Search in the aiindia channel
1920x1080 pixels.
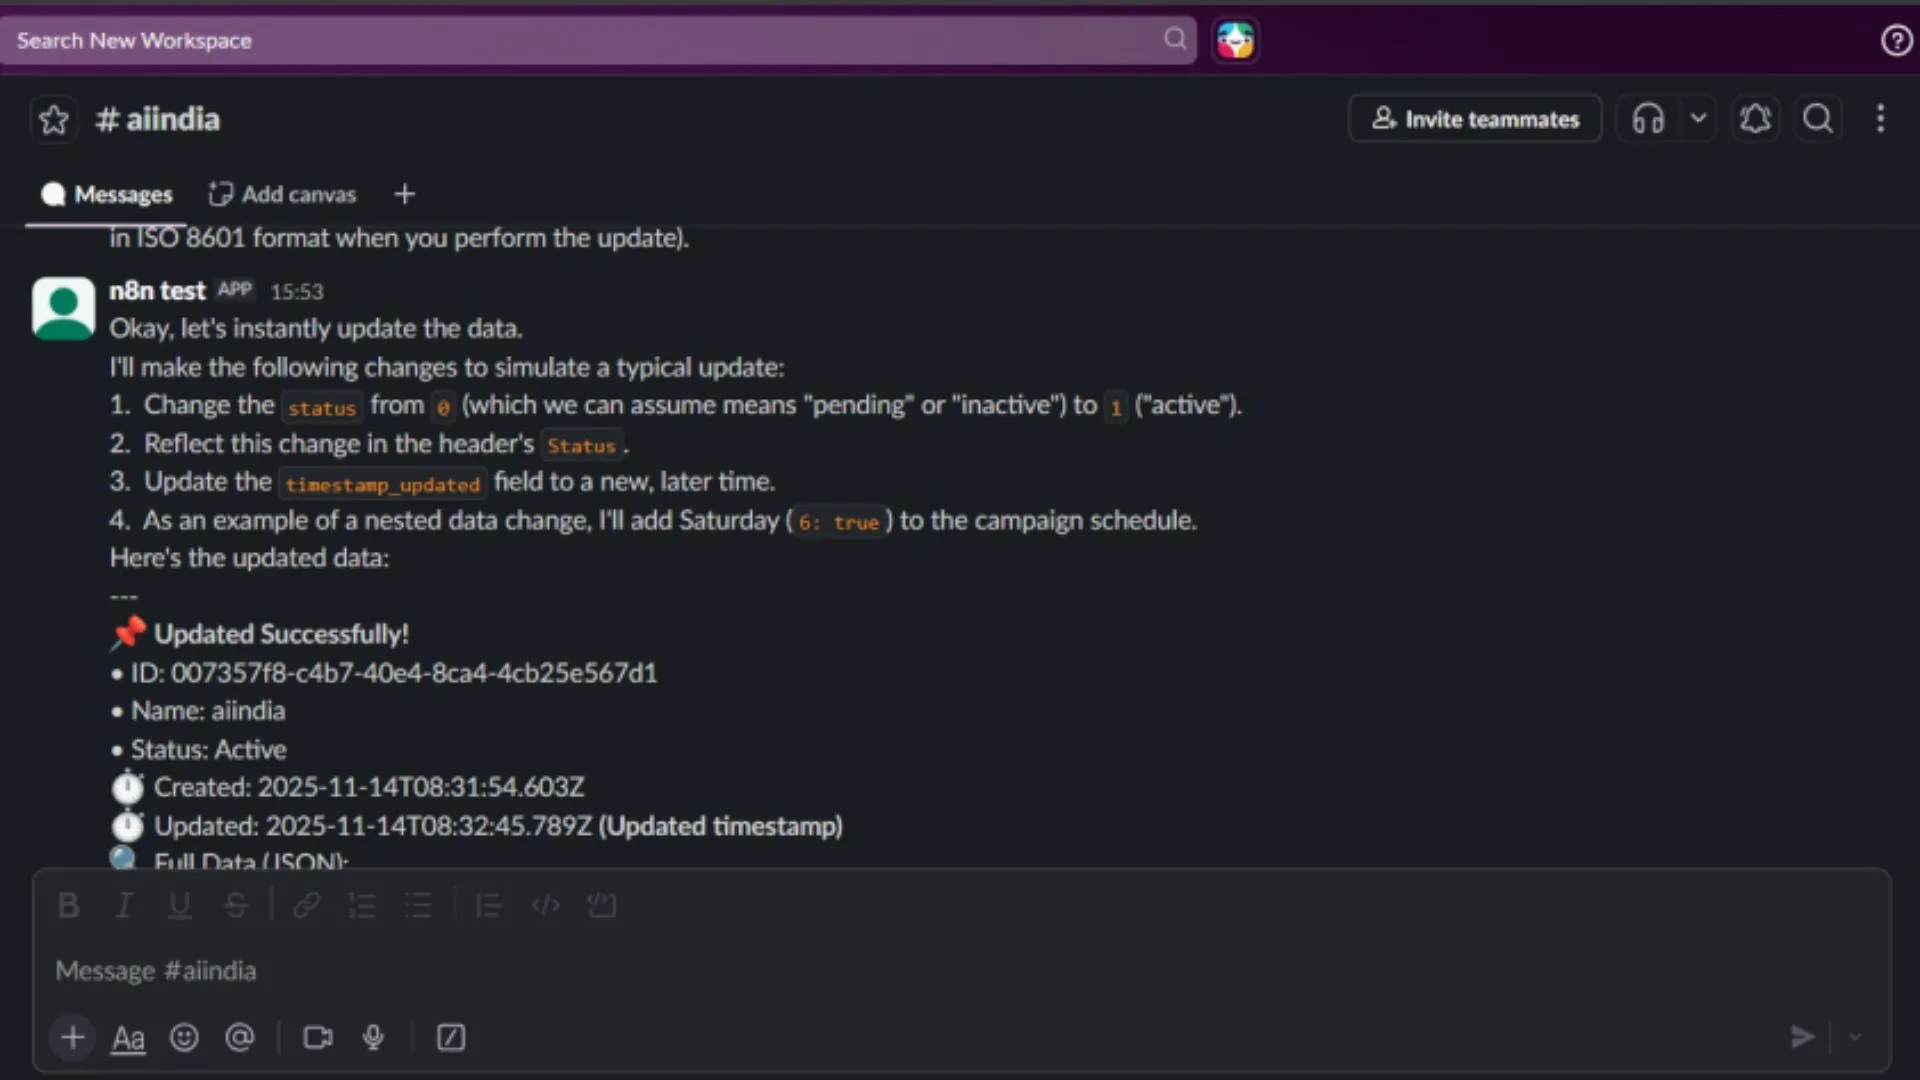pos(1818,119)
